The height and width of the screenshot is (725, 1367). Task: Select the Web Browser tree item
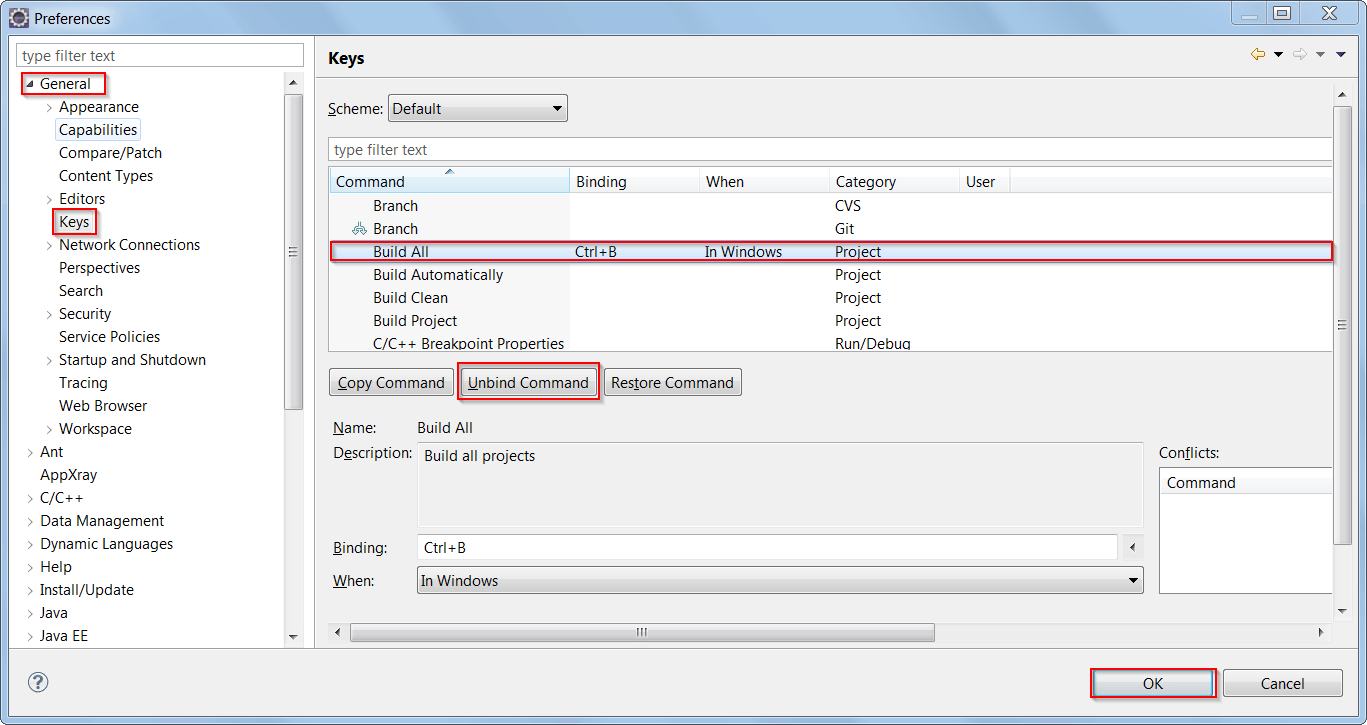(x=103, y=406)
